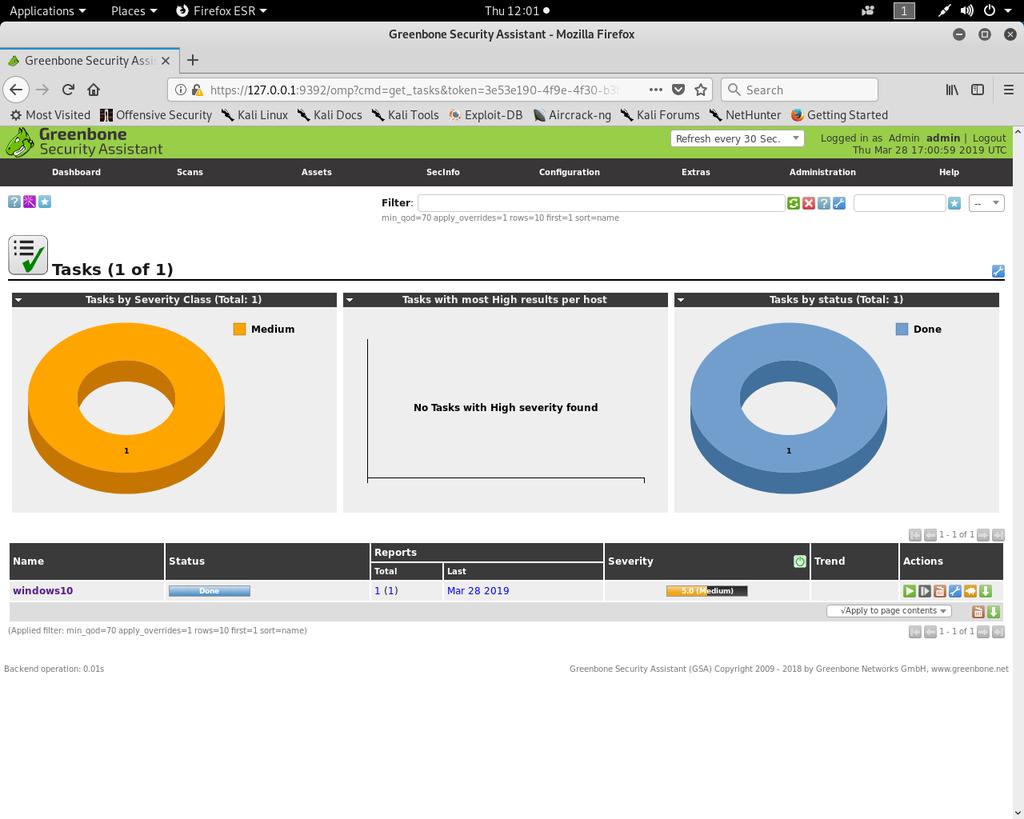Bookmark this page with the star icon

701,89
